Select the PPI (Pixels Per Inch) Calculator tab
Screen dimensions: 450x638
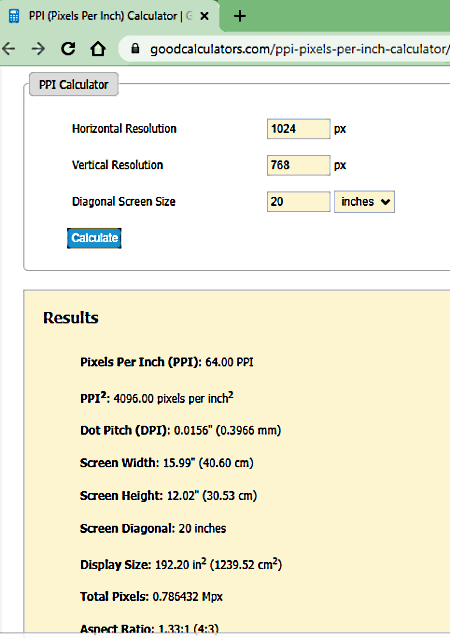click(x=110, y=16)
